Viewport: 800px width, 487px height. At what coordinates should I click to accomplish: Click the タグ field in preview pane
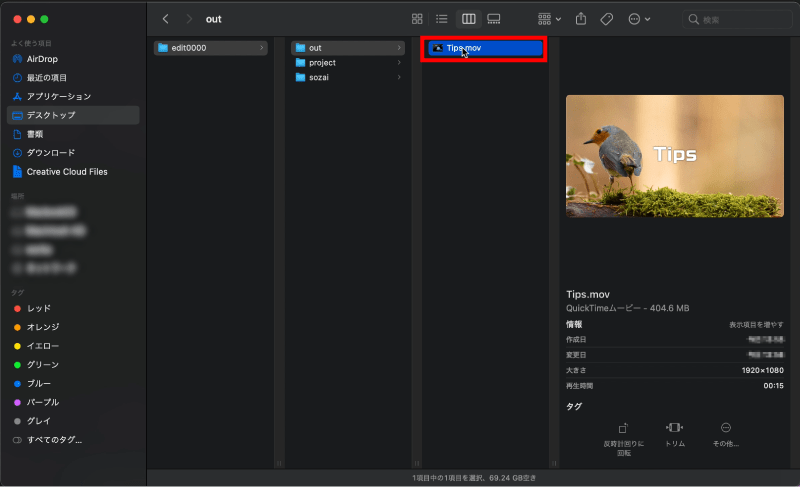click(x=574, y=406)
